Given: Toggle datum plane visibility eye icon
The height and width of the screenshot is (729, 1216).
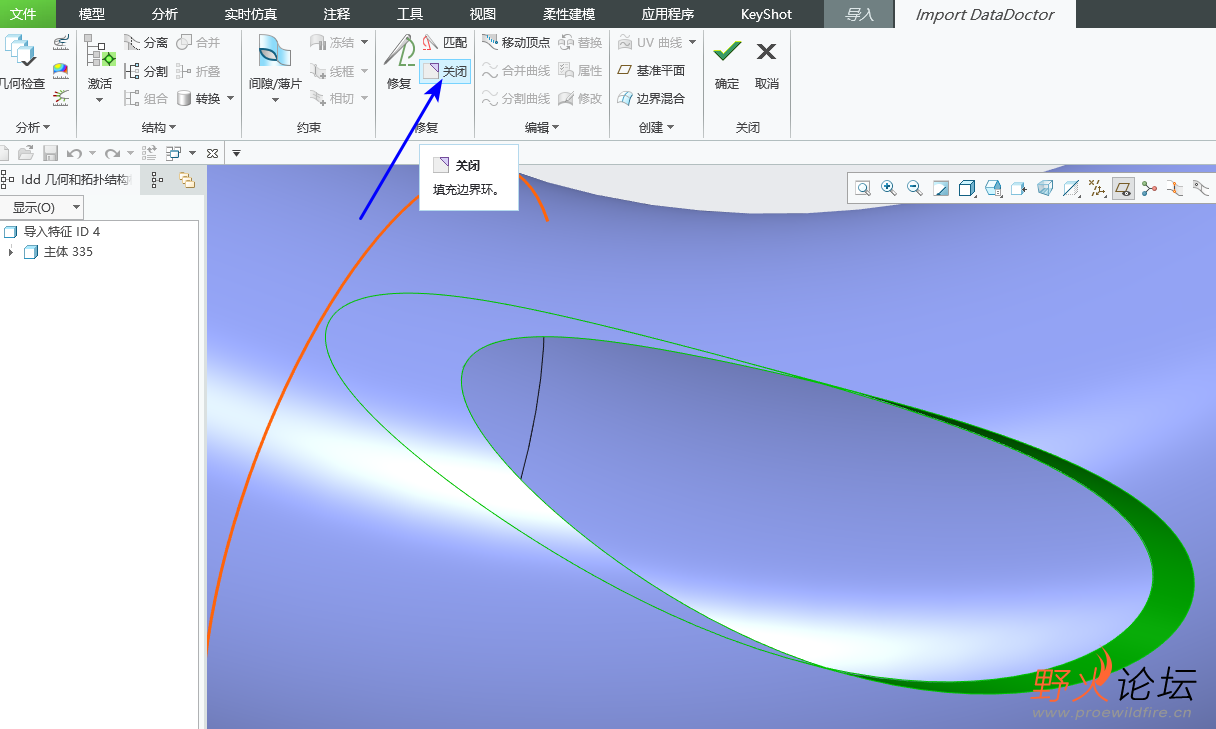Looking at the screenshot, I should coord(1123,187).
